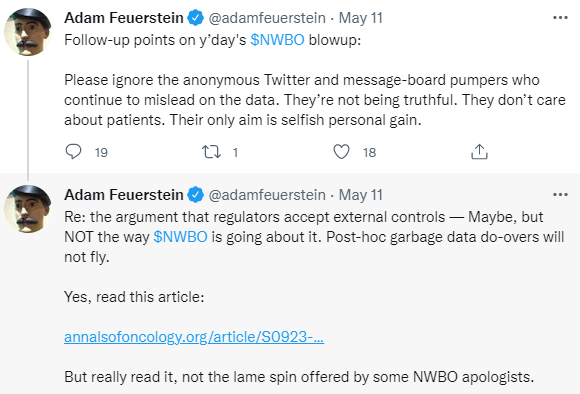Click May 11 timestamp of second tweet
The height and width of the screenshot is (394, 580).
[361, 195]
